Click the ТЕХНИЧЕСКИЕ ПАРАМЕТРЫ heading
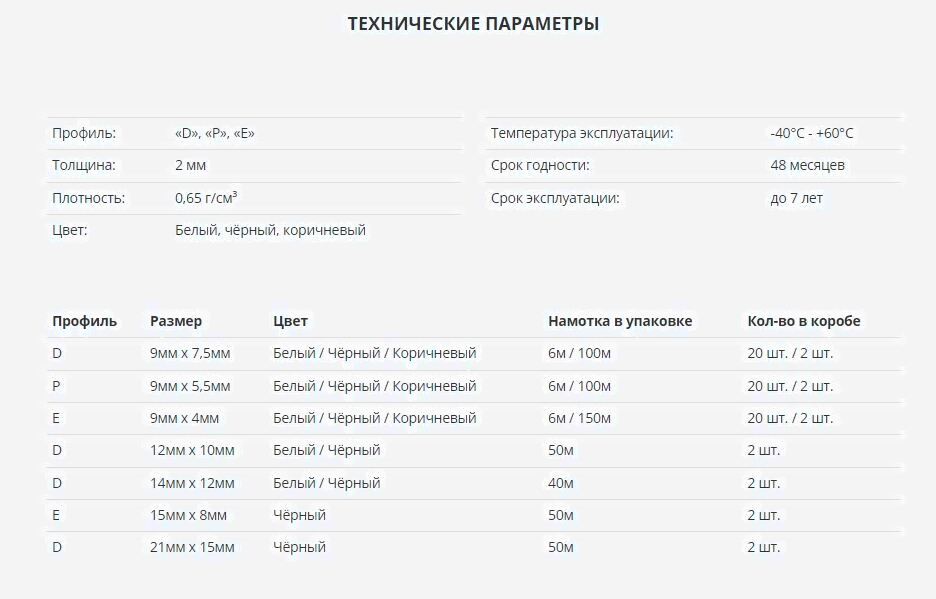The height and width of the screenshot is (599, 936). 473,24
